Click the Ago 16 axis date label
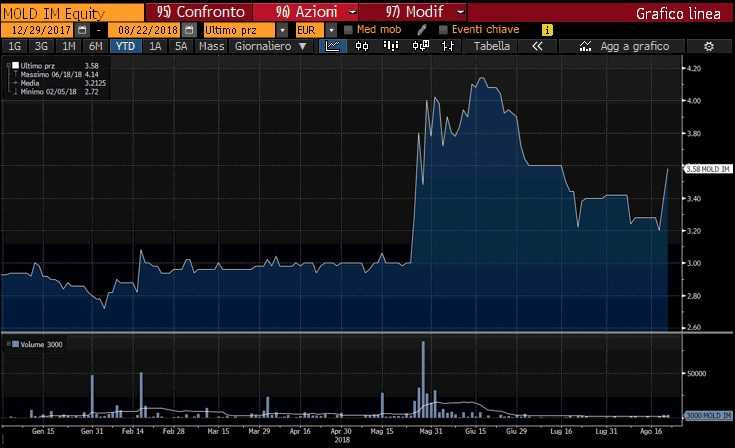This screenshot has width=735, height=448. pyautogui.click(x=651, y=431)
